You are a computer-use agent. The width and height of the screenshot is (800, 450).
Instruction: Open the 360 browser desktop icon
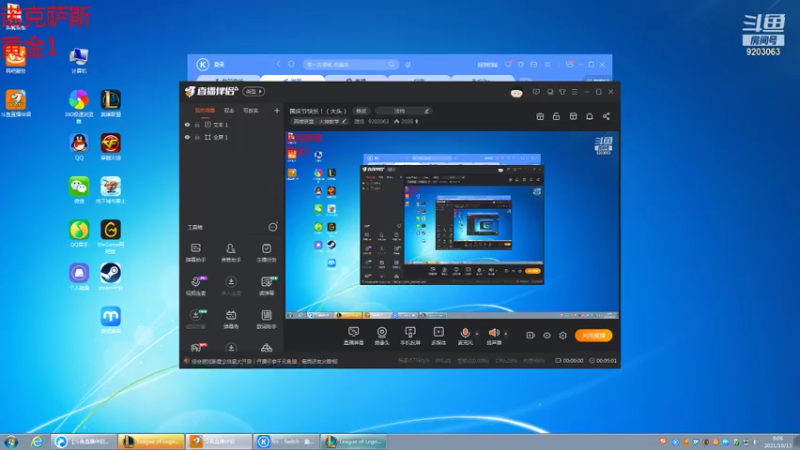79,106
